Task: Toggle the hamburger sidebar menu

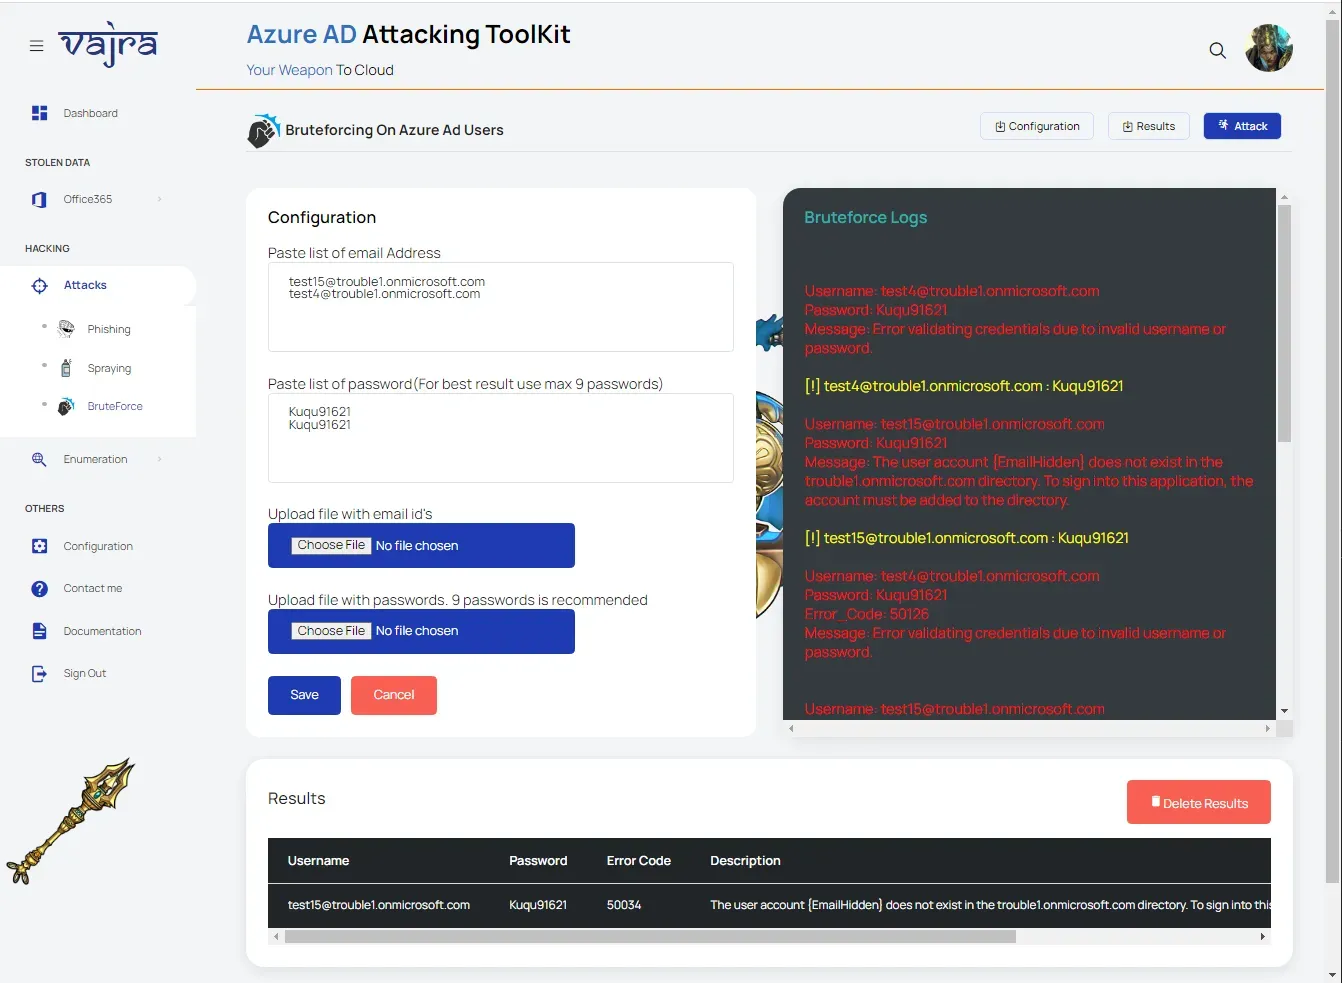Action: pyautogui.click(x=36, y=46)
